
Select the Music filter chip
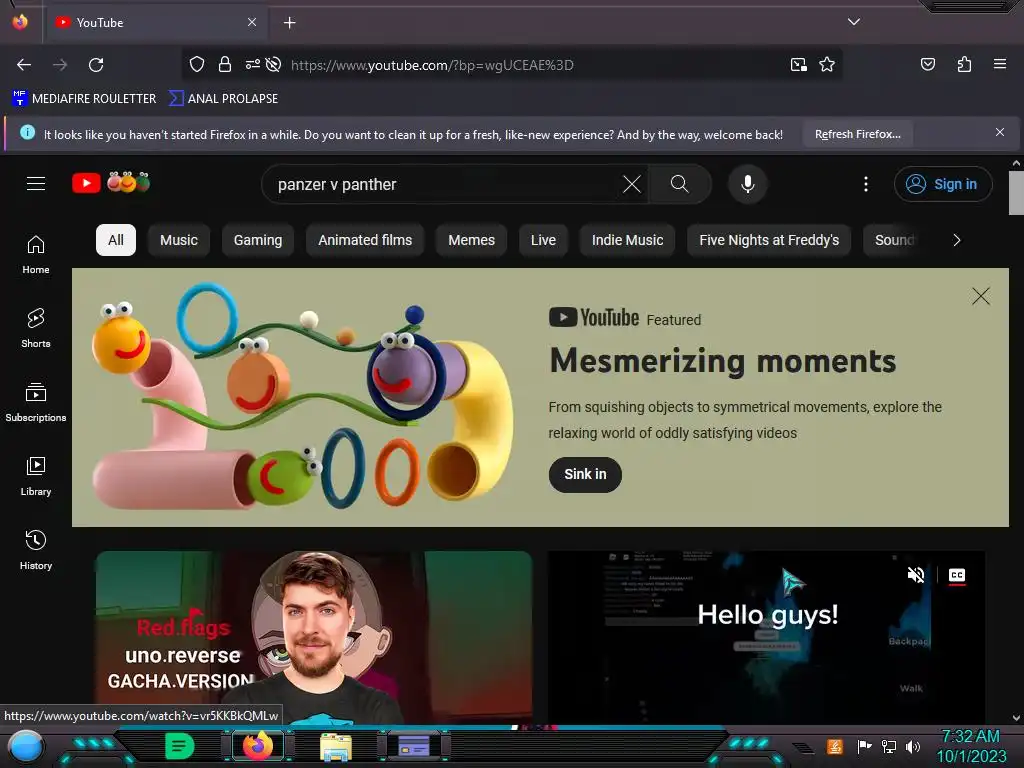[x=179, y=240]
